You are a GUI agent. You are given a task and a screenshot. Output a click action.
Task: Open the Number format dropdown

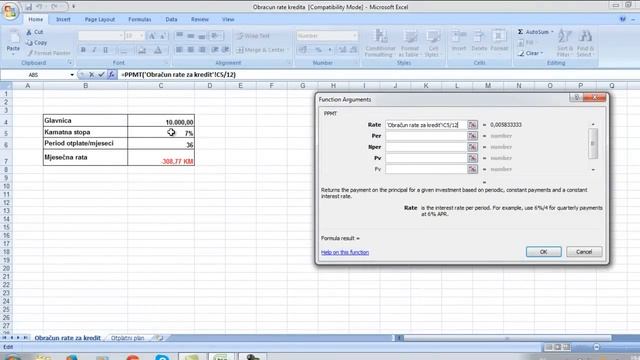coord(354,36)
